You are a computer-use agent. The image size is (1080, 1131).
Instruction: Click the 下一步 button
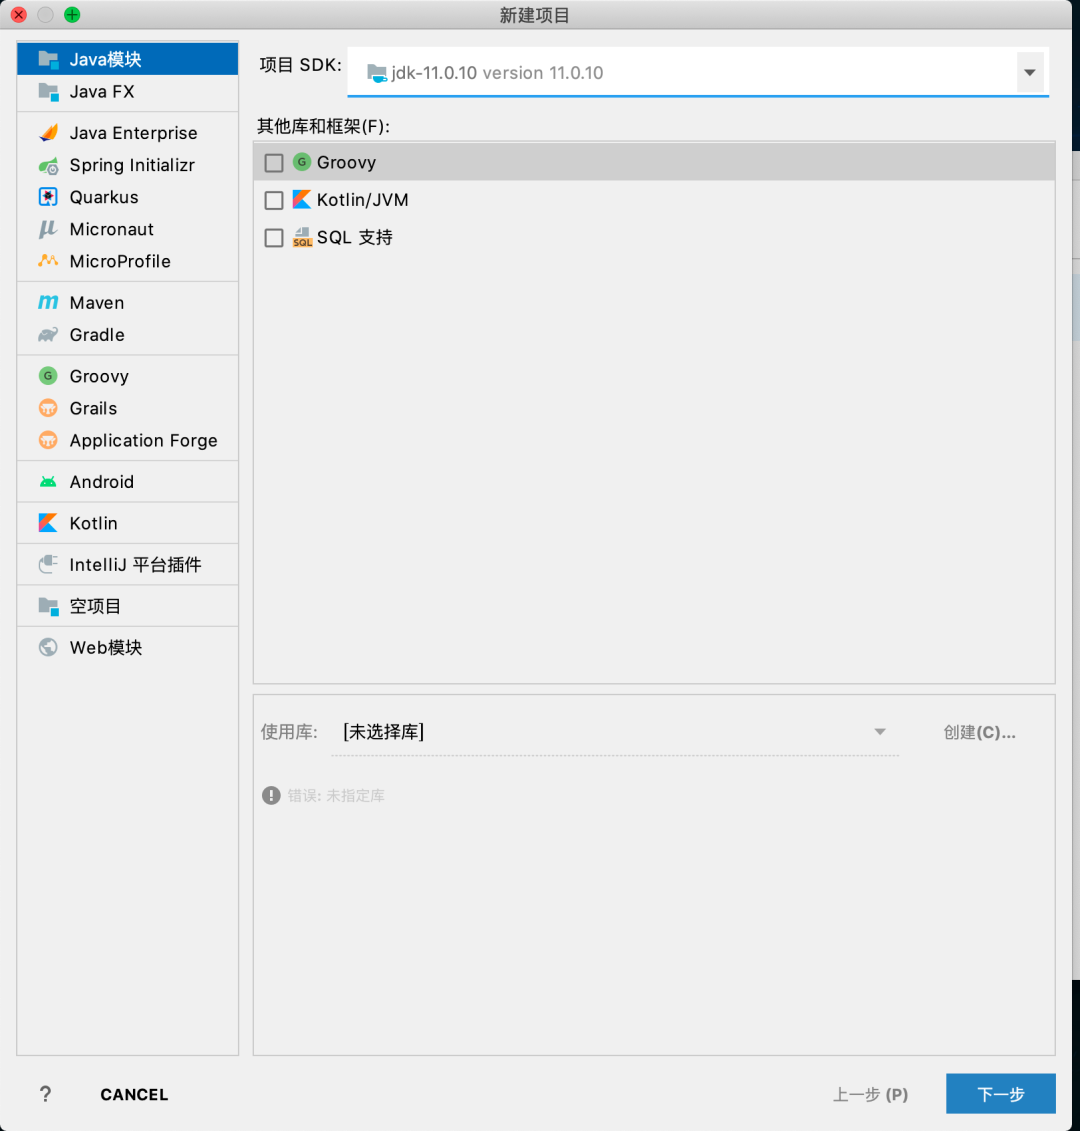[x=1001, y=1093]
